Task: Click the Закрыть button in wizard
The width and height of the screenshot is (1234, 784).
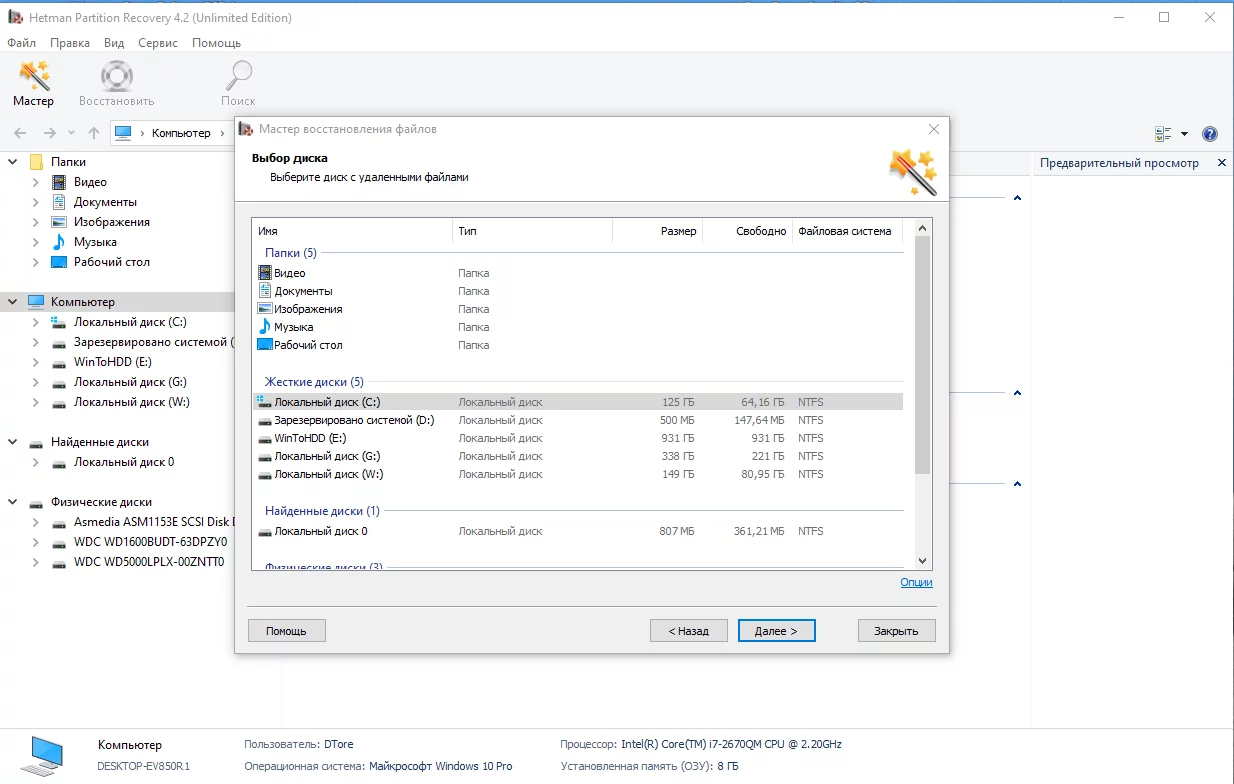Action: [x=896, y=631]
